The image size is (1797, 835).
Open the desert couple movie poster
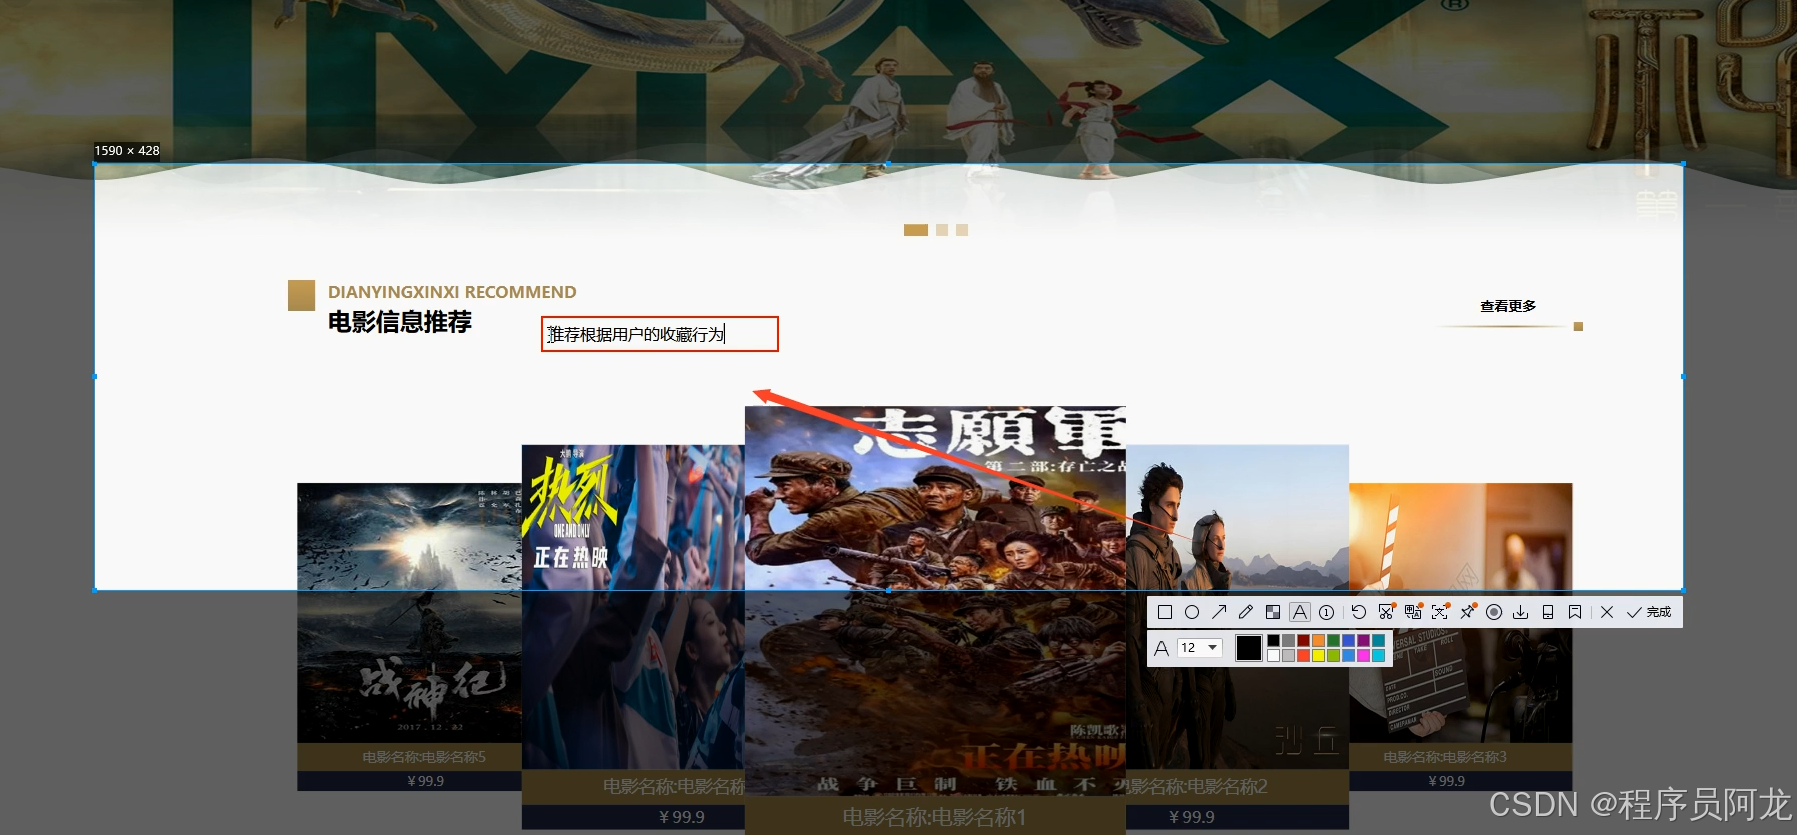pos(1237,607)
